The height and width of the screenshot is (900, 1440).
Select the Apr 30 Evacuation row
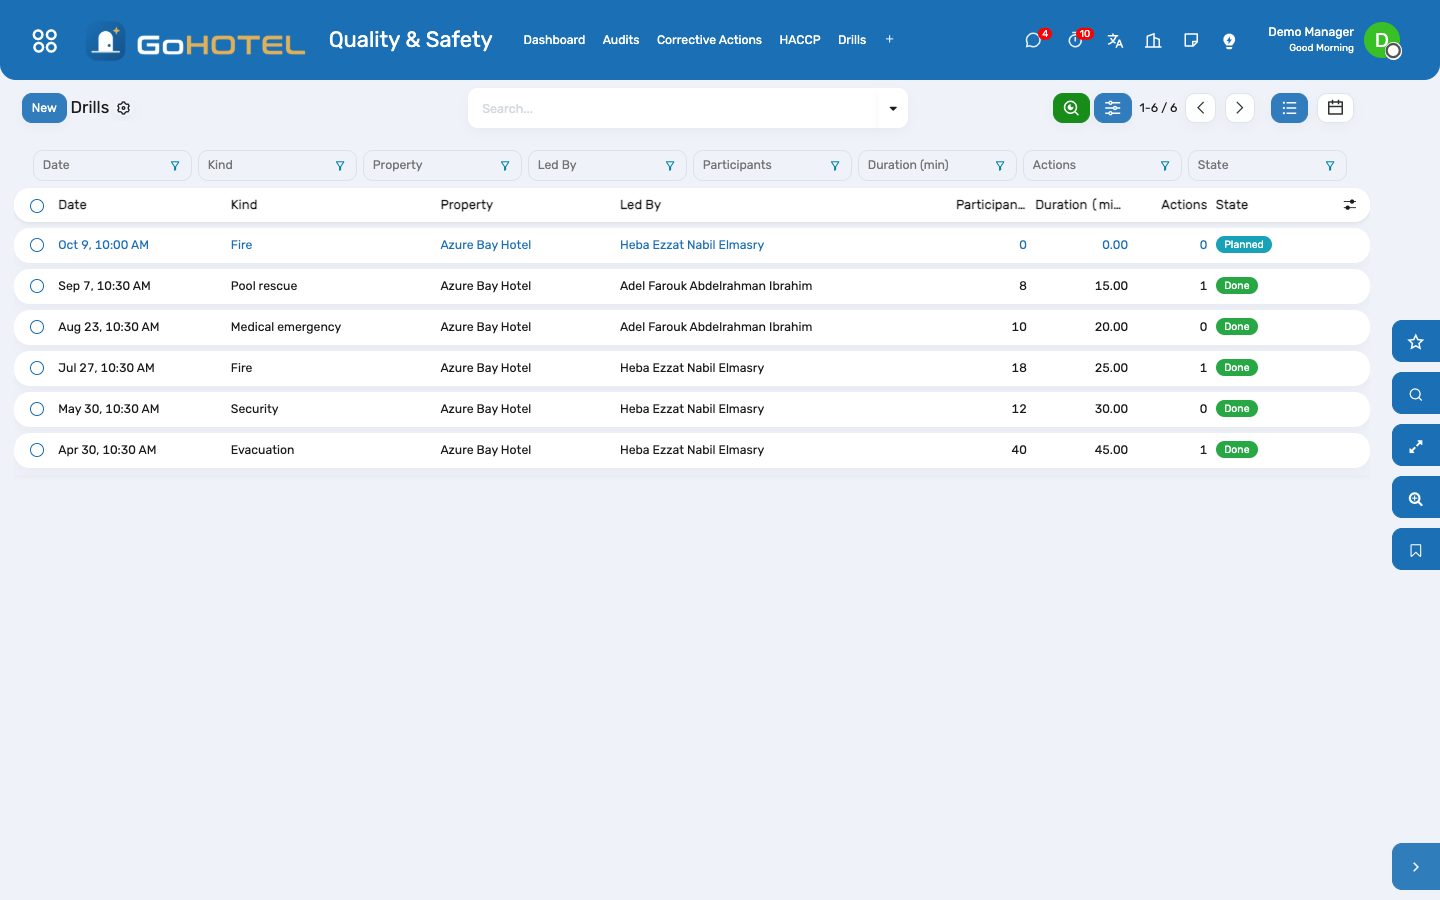(x=37, y=450)
